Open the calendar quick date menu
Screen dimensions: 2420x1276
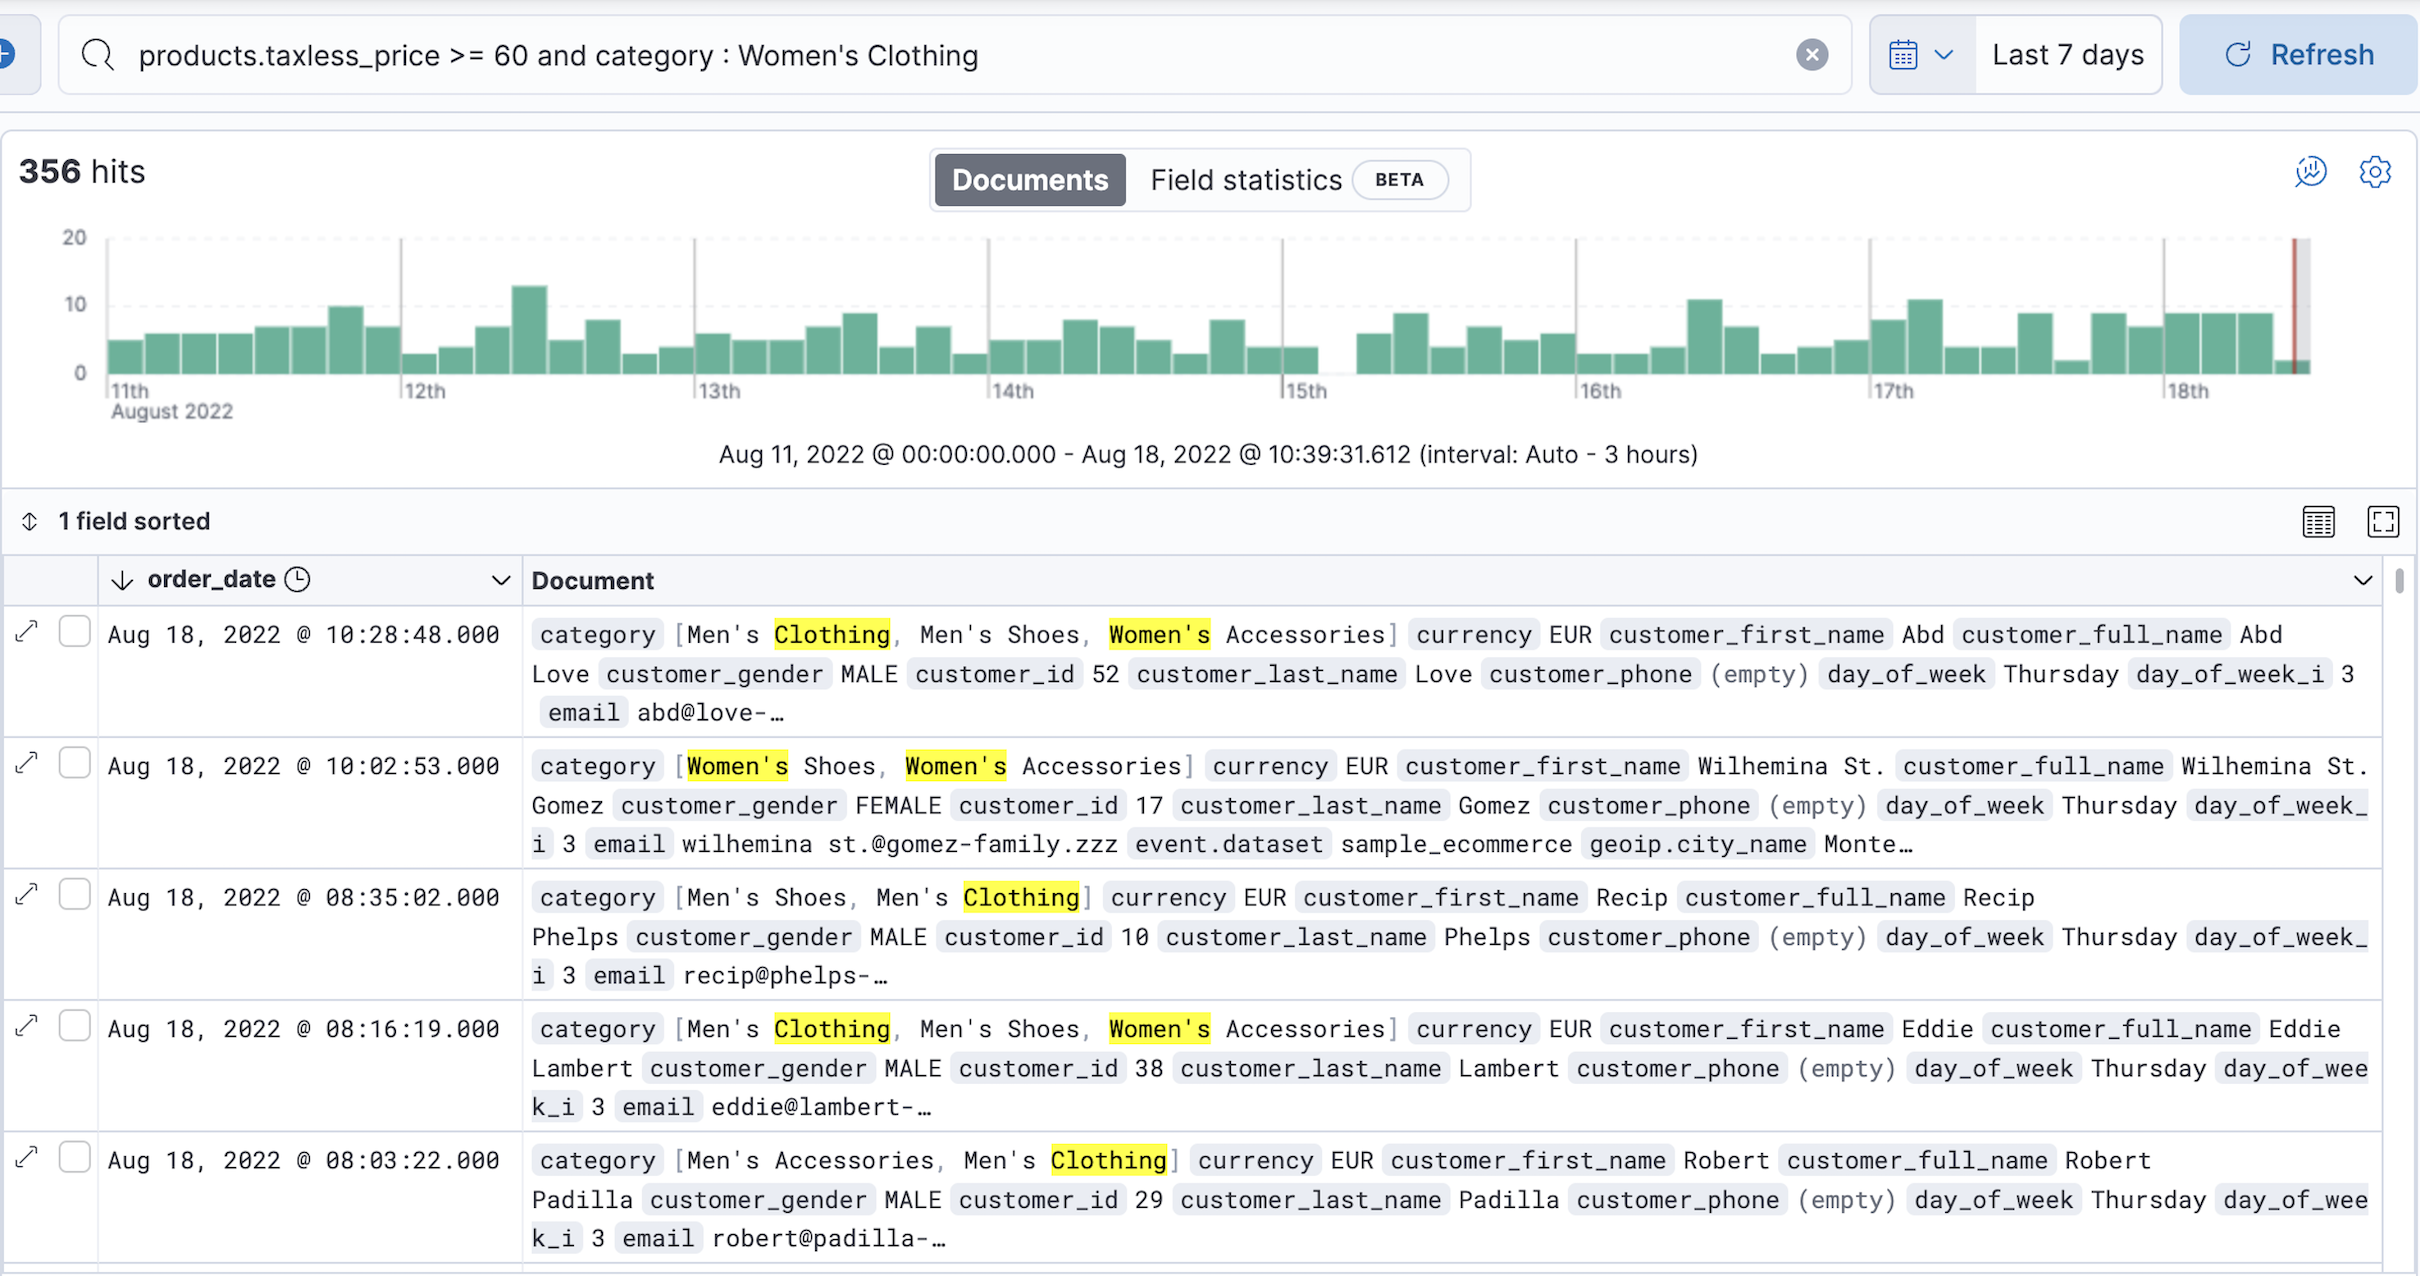pos(1920,55)
